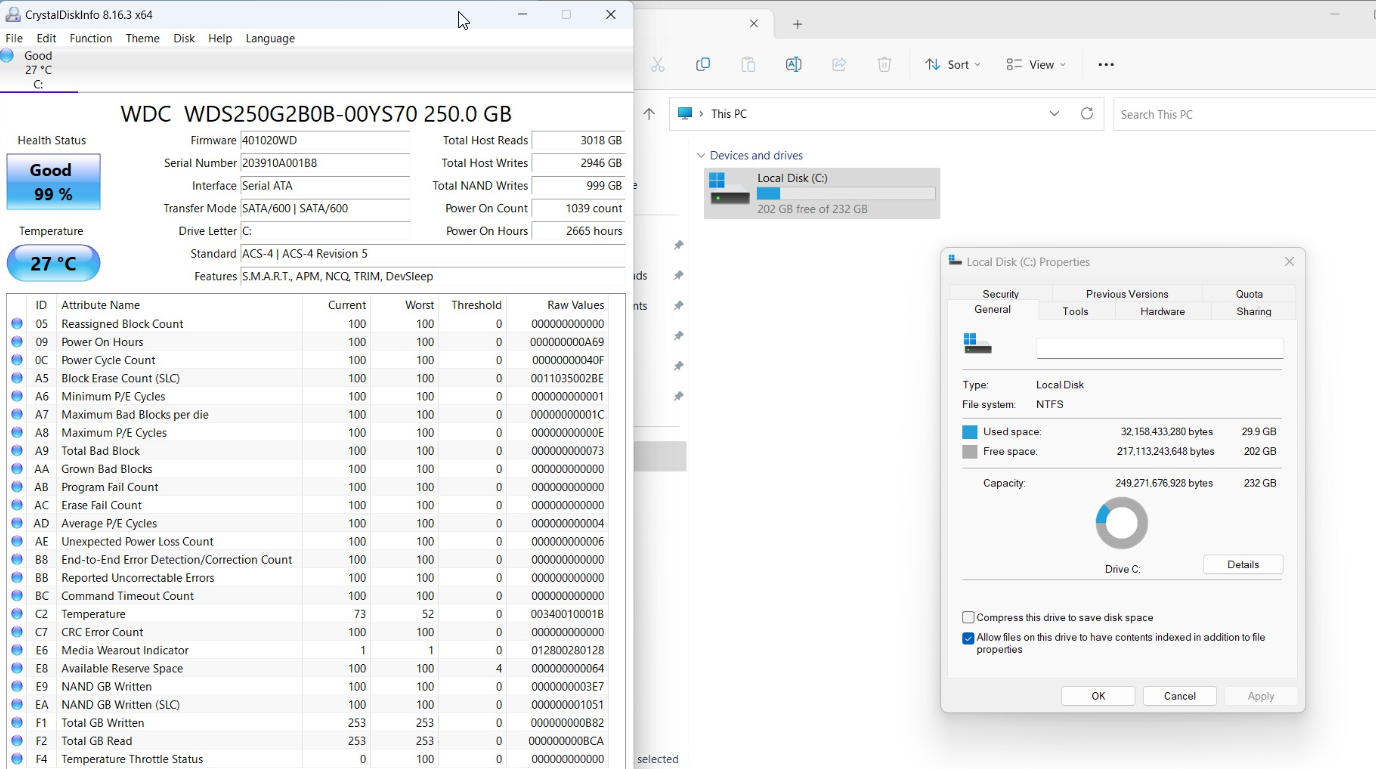Open the Theme menu
This screenshot has width=1376, height=769.
[143, 38]
